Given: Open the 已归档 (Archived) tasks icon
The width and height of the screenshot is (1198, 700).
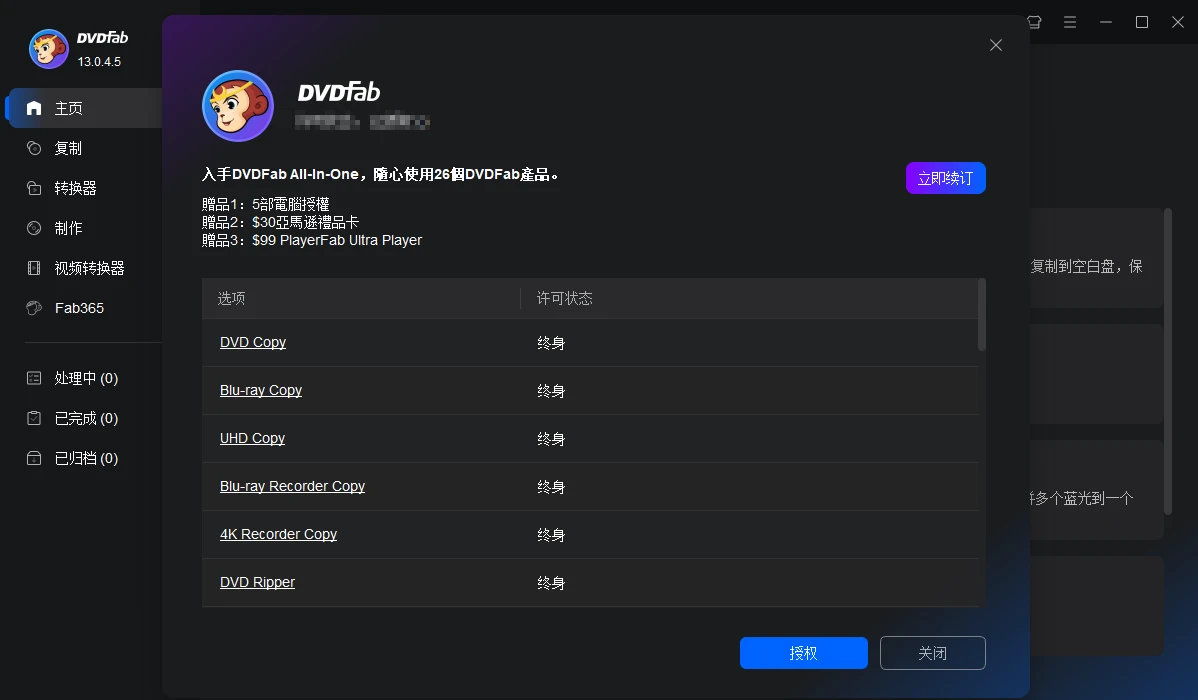Looking at the screenshot, I should (34, 458).
